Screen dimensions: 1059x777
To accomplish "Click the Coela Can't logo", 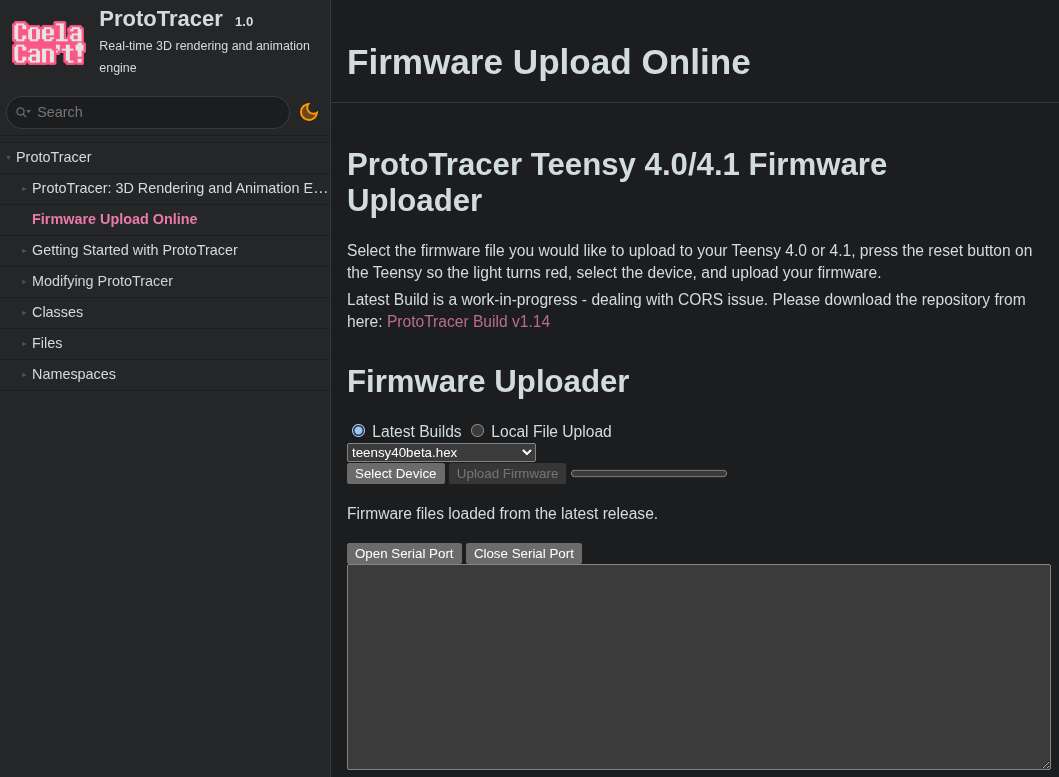I will [49, 43].
